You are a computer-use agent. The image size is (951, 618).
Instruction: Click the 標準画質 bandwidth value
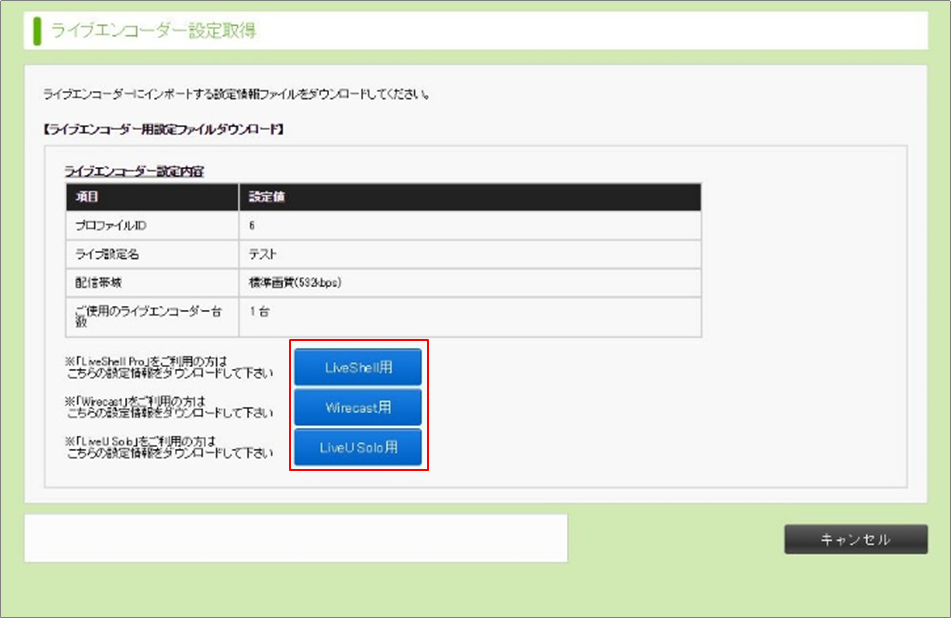click(295, 283)
